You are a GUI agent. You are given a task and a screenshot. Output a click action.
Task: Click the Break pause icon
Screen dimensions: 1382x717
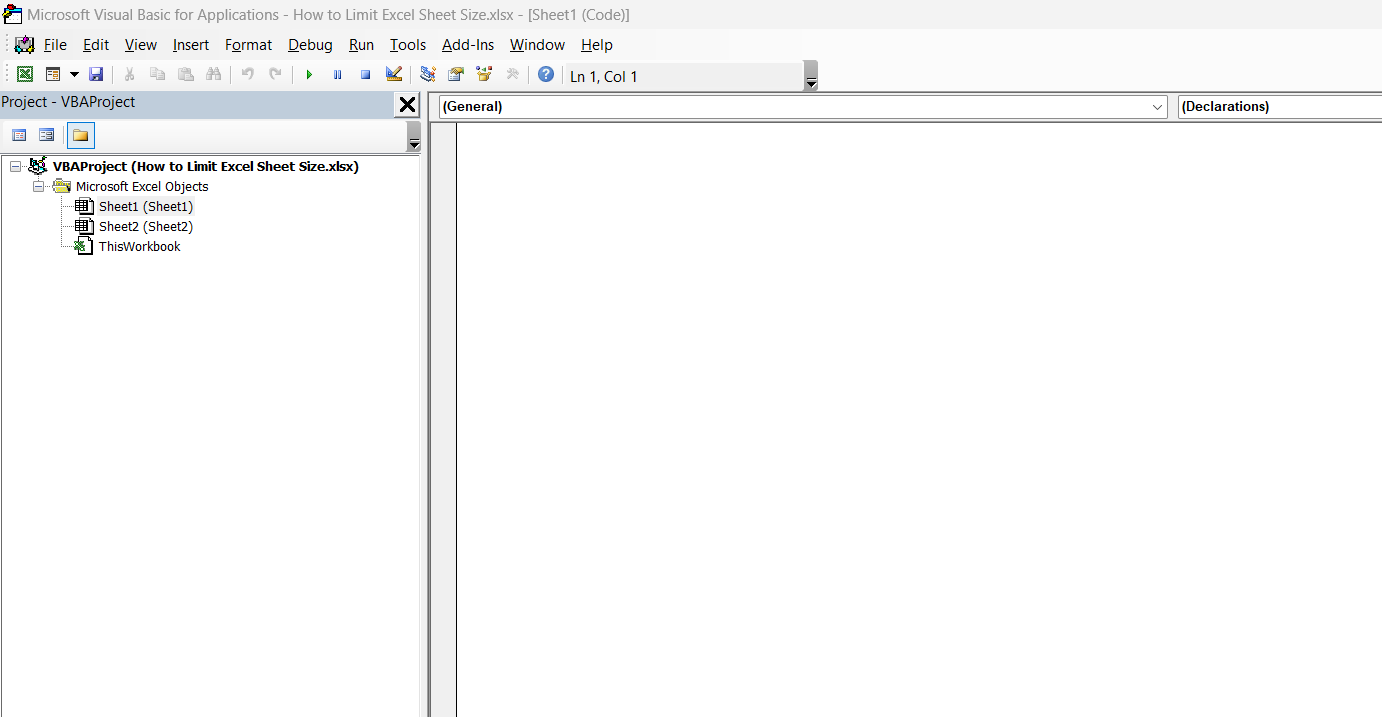click(337, 75)
